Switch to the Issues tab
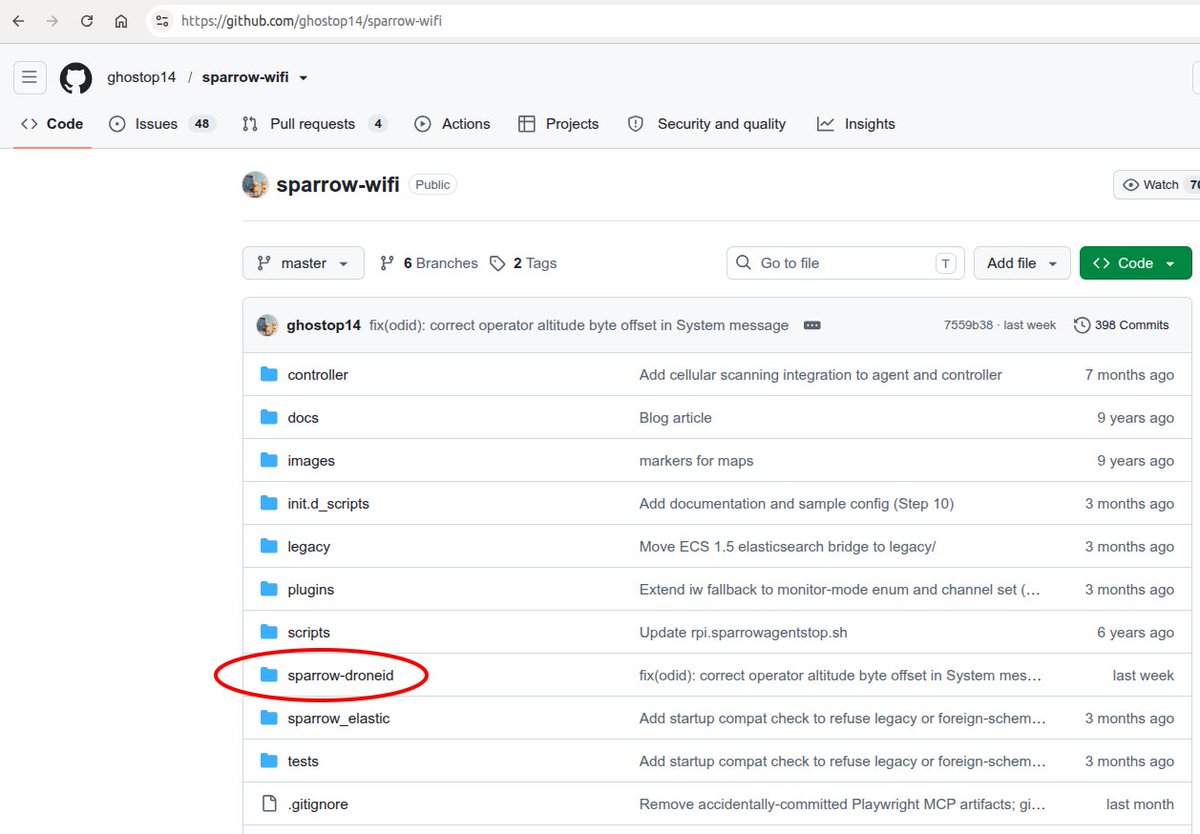 pyautogui.click(x=161, y=124)
